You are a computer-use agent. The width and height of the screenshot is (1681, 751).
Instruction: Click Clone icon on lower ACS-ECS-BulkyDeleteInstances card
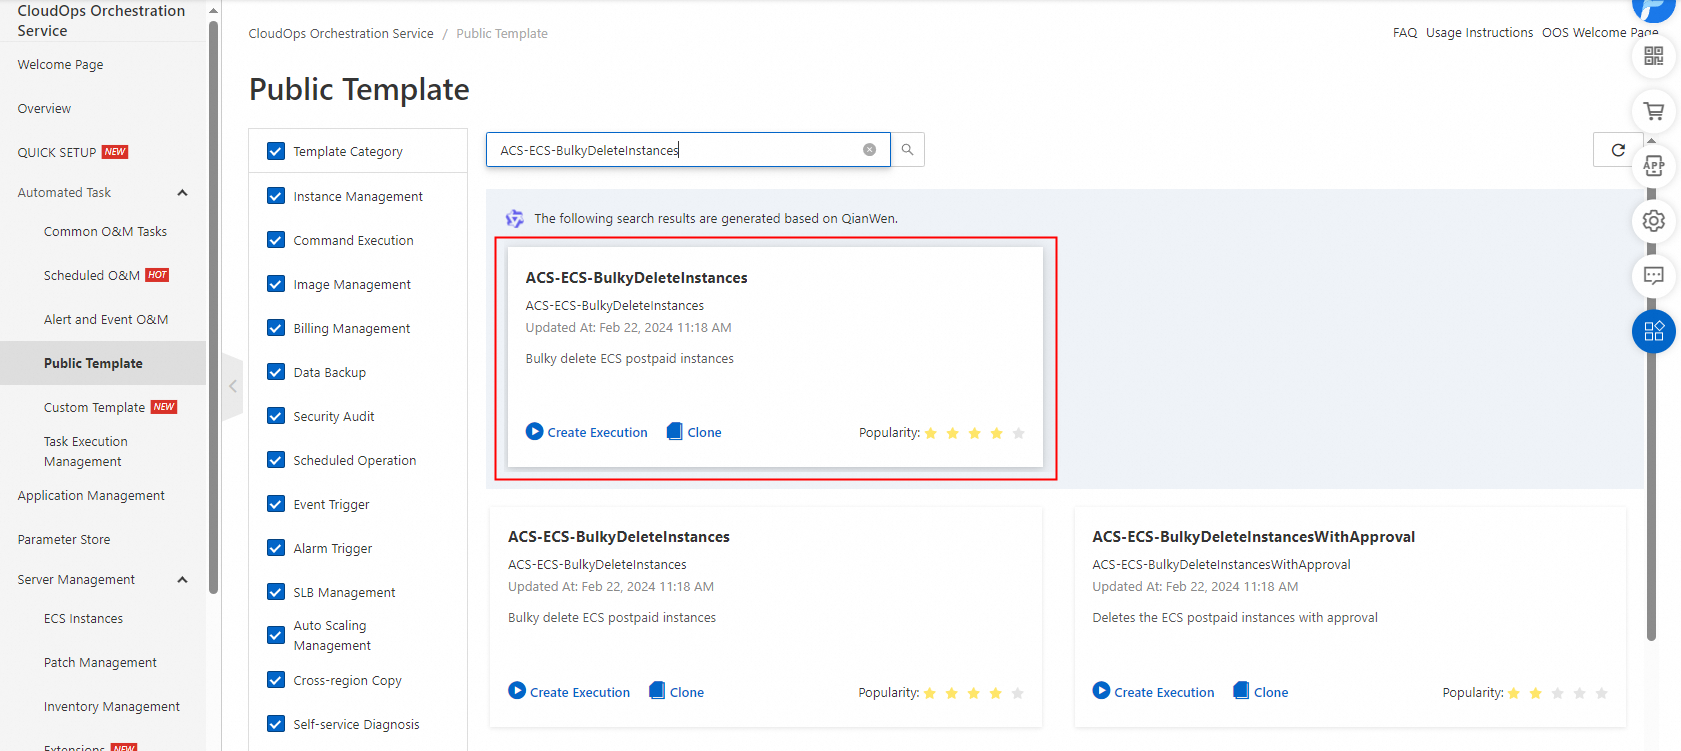click(x=657, y=691)
